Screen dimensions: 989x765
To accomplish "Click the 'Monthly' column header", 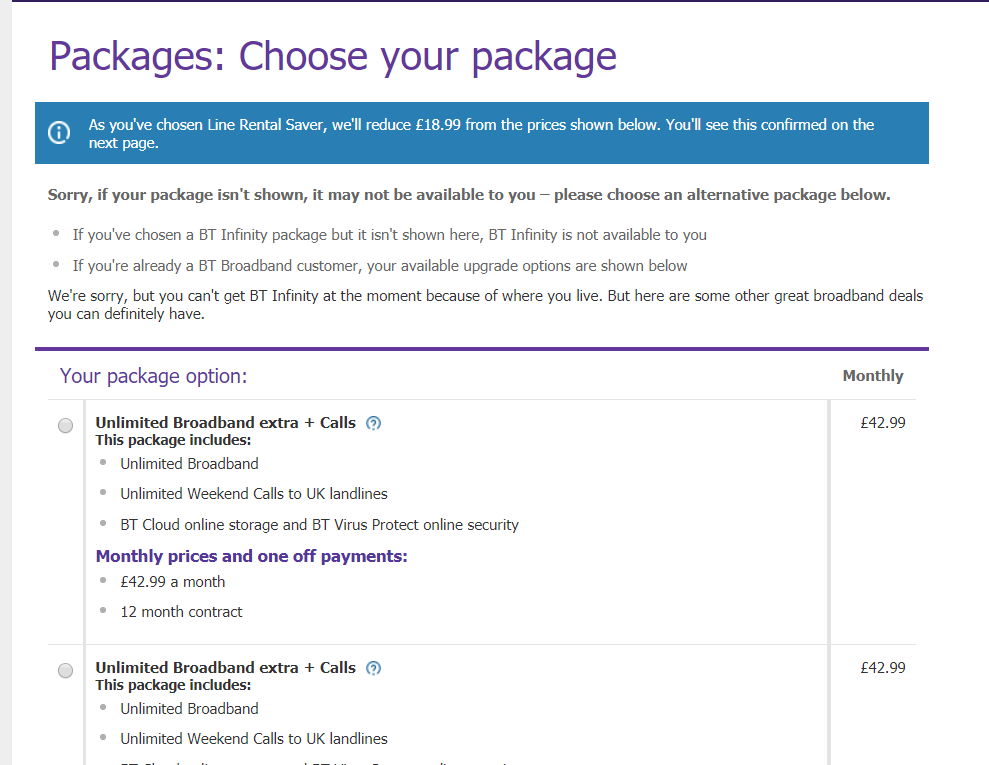I will pos(872,376).
